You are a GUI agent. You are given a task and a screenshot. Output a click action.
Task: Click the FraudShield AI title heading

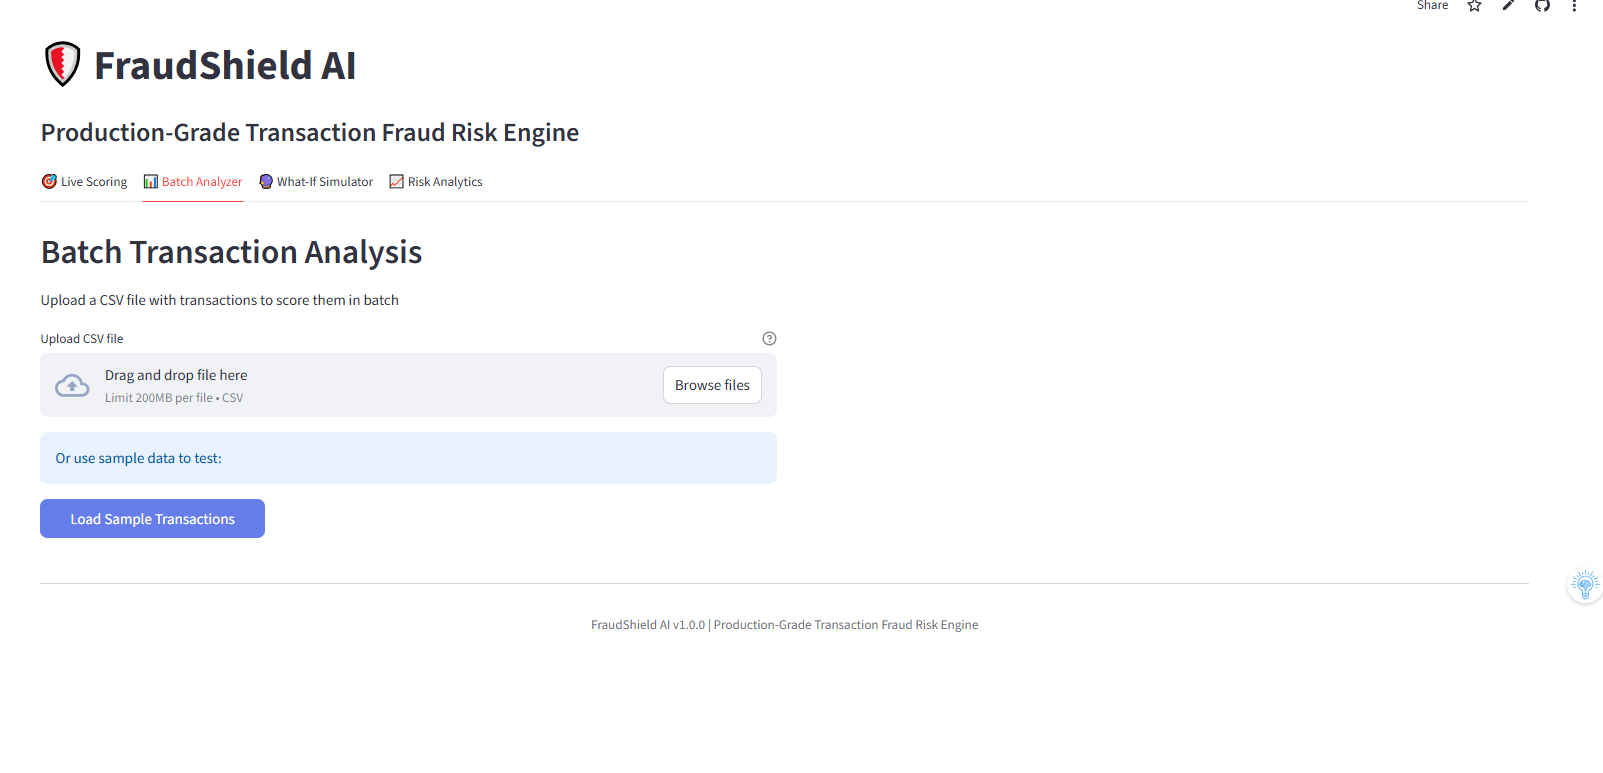click(x=225, y=66)
